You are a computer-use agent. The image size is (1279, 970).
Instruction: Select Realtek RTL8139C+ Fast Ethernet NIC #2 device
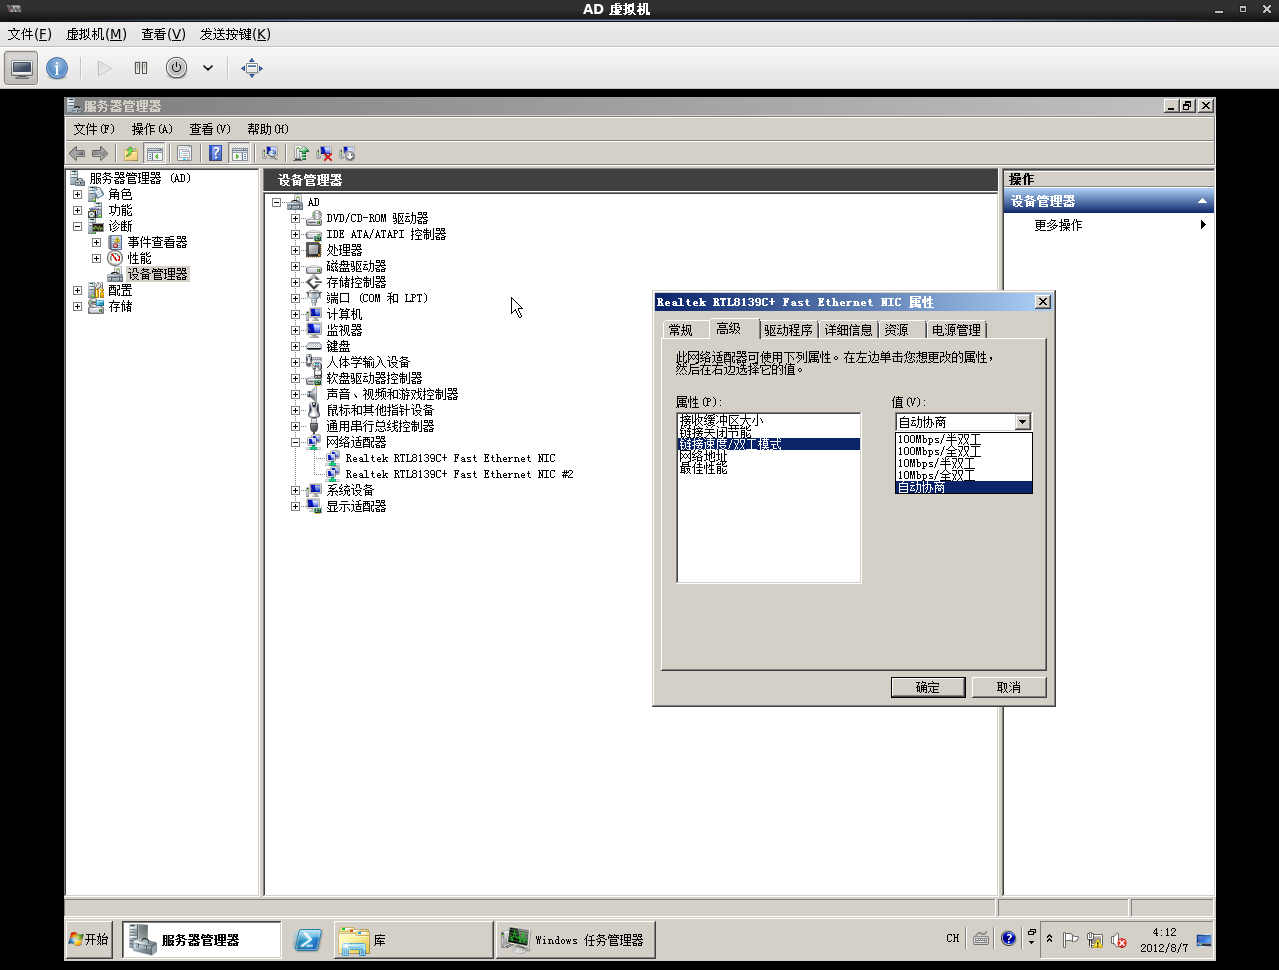459,474
